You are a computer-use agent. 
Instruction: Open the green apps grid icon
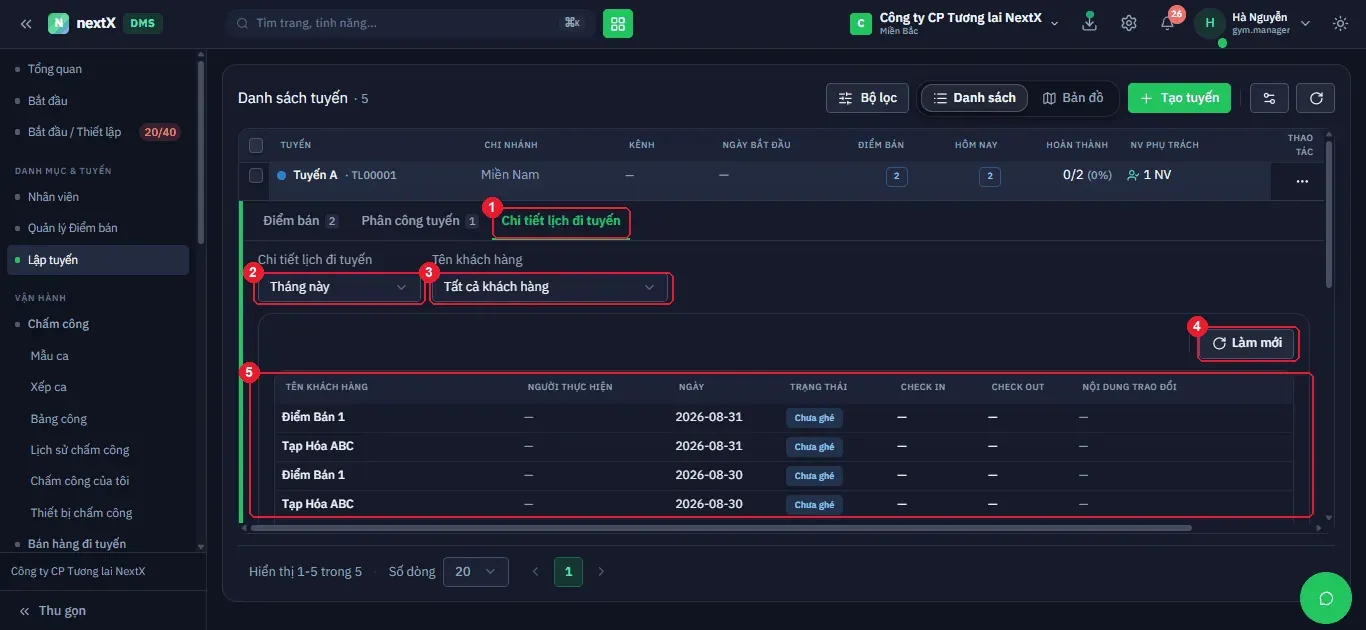pos(617,23)
